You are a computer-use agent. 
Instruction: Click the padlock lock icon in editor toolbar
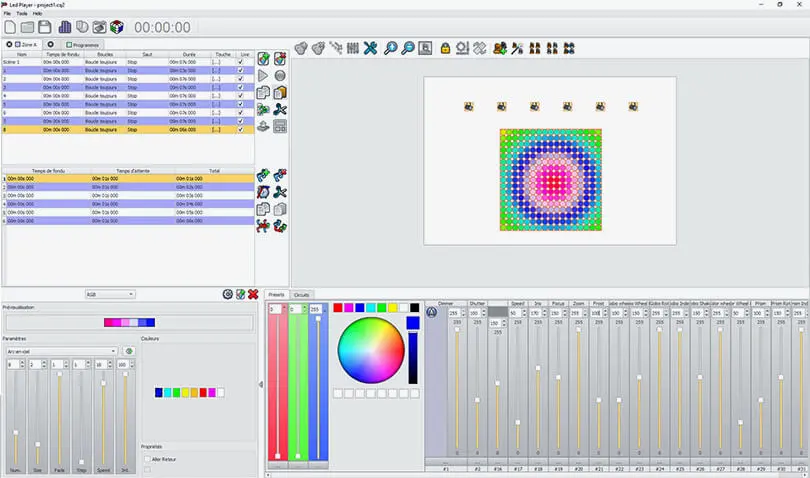click(x=443, y=47)
